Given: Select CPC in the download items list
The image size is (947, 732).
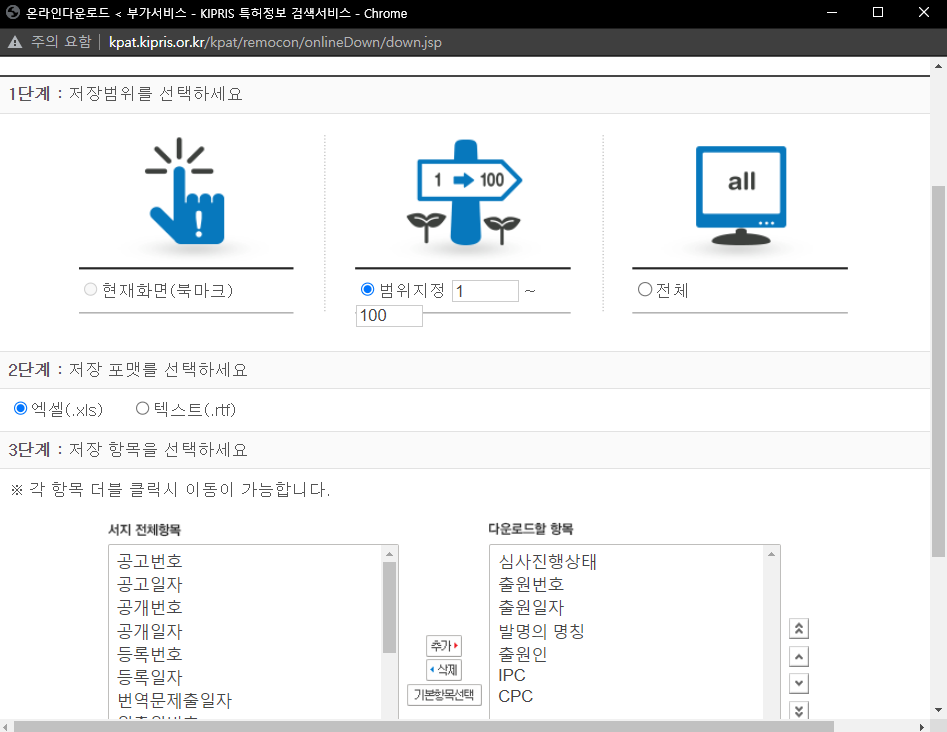Looking at the screenshot, I should [515, 696].
